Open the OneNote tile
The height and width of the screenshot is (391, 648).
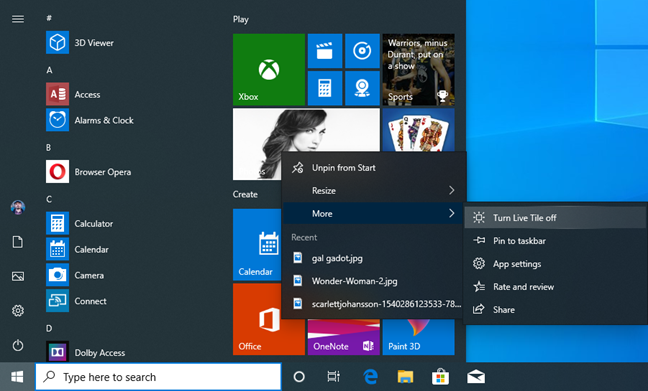pyautogui.click(x=343, y=337)
